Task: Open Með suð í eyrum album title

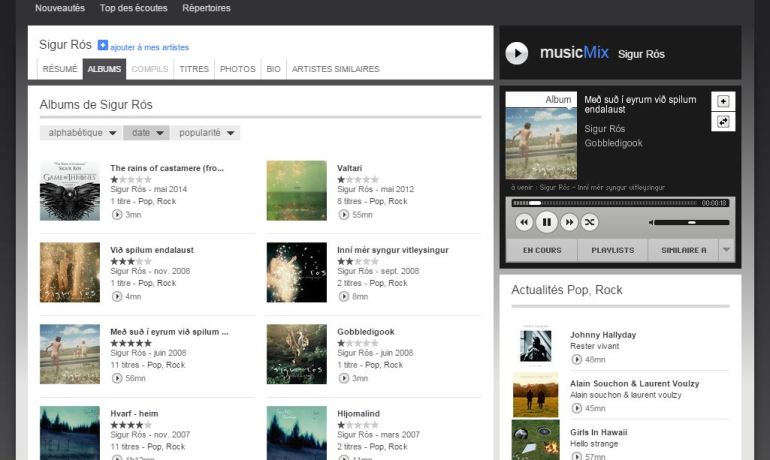Action: [x=169, y=332]
